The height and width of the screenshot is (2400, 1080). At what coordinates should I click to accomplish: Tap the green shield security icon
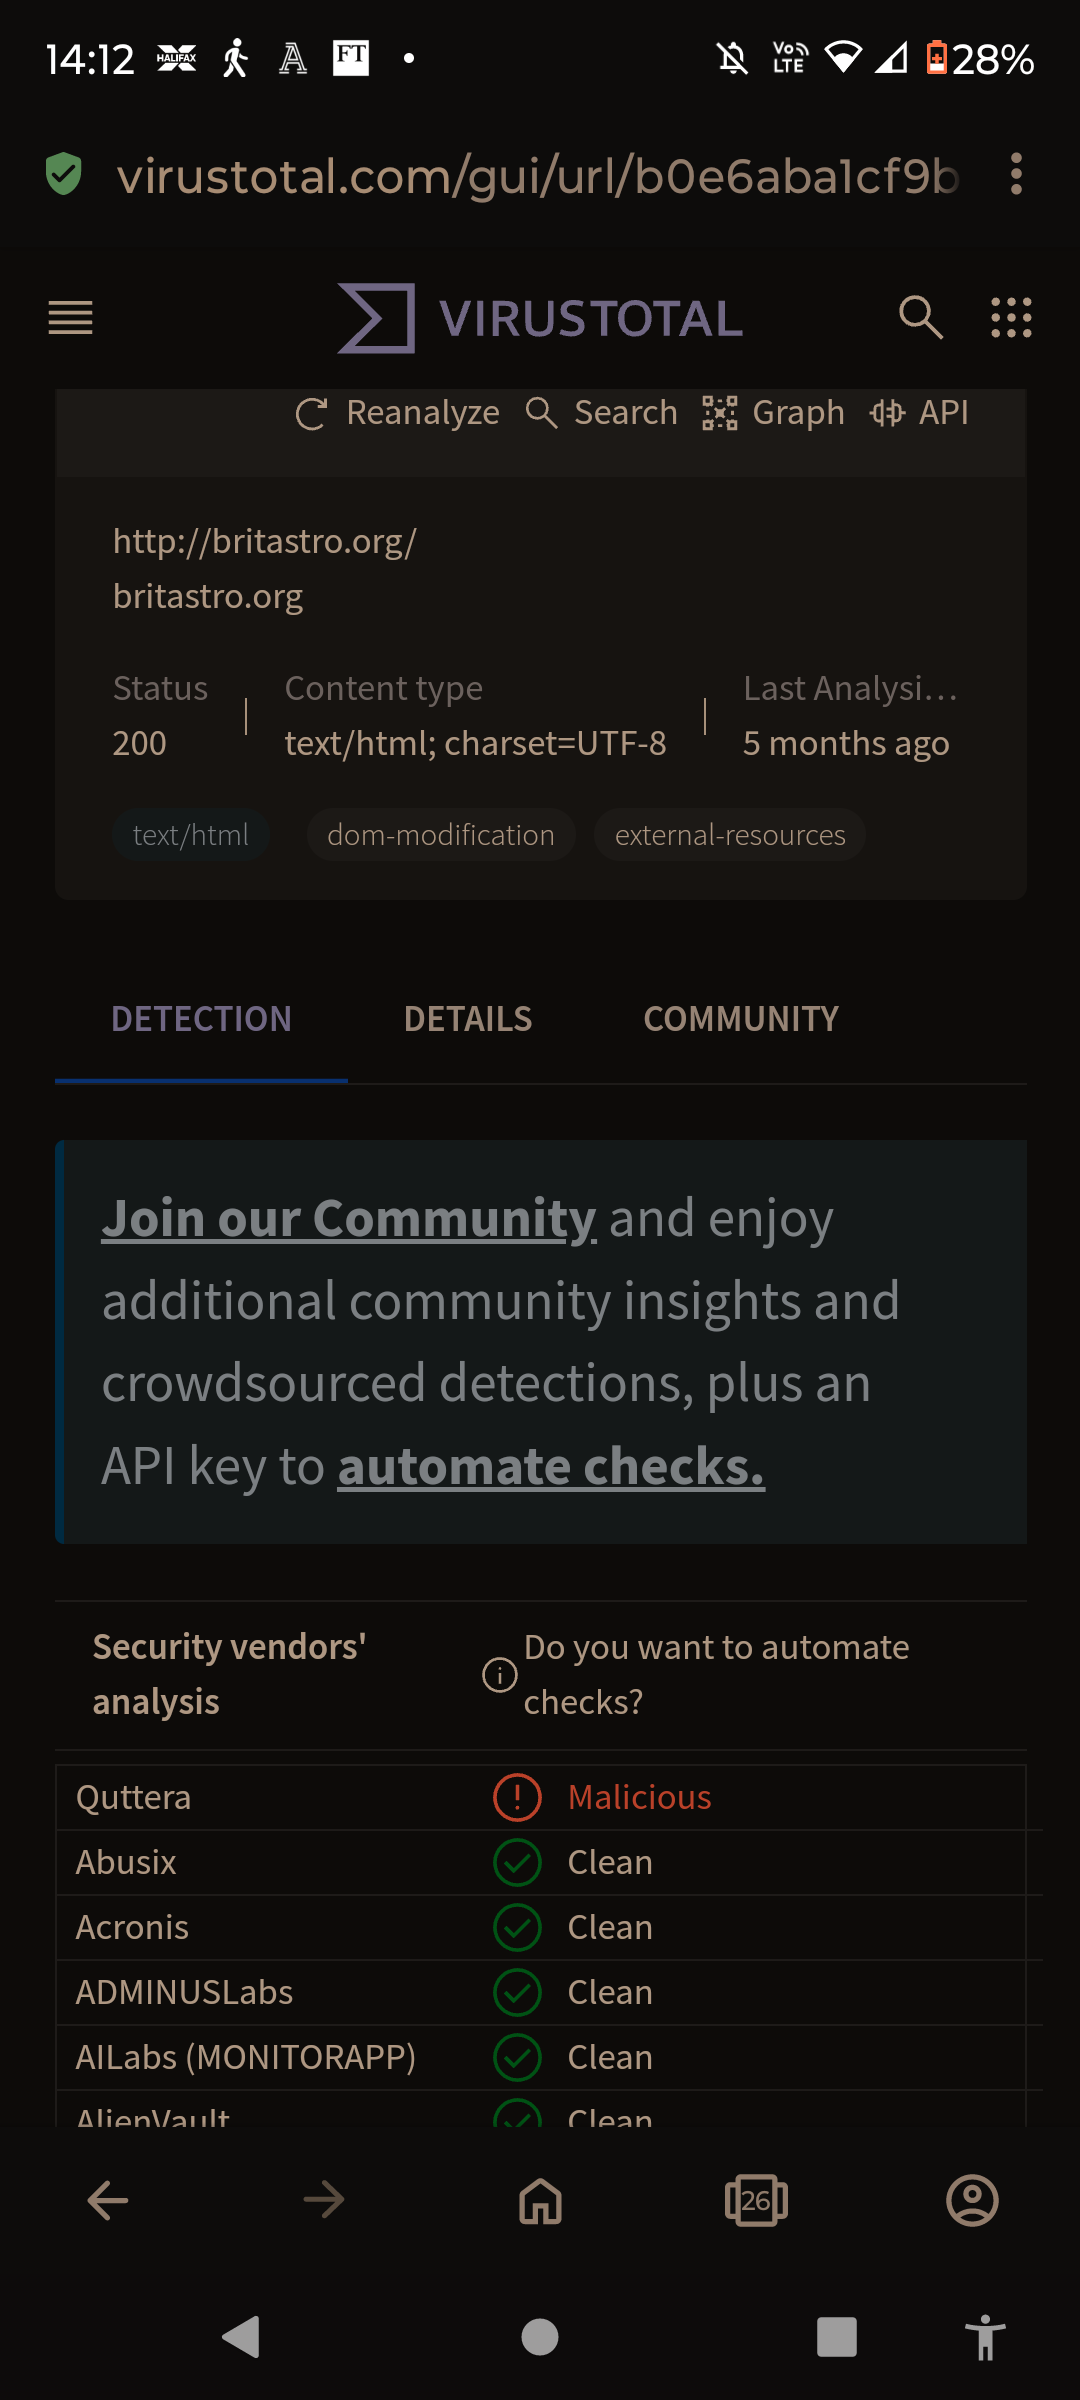point(64,174)
